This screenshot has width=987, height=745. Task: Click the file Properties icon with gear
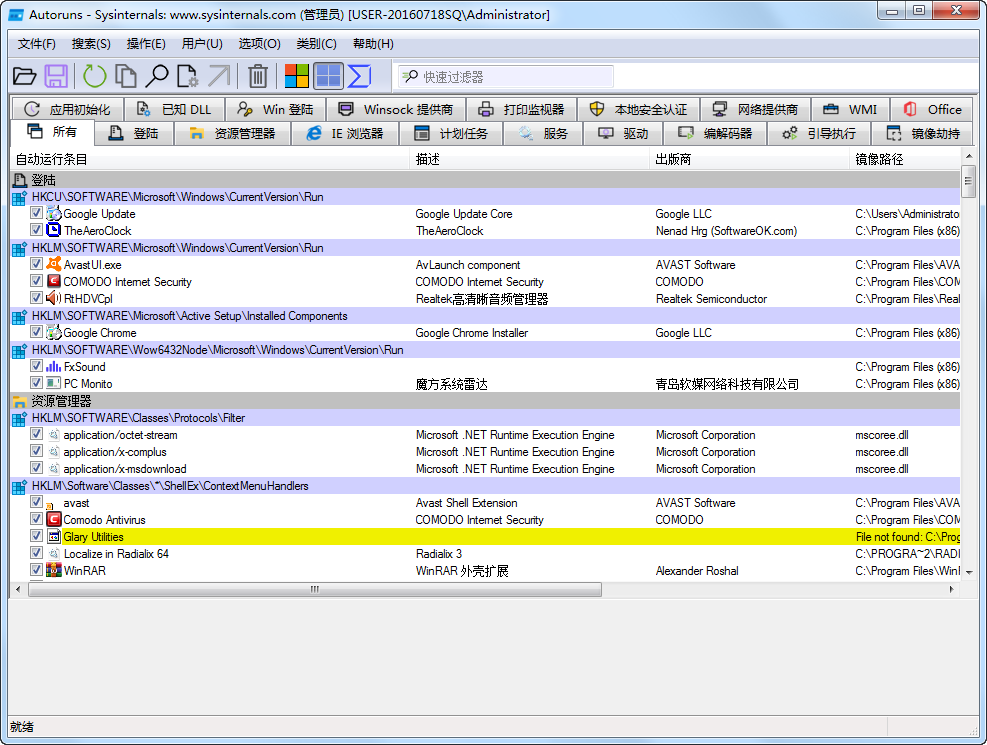point(187,76)
